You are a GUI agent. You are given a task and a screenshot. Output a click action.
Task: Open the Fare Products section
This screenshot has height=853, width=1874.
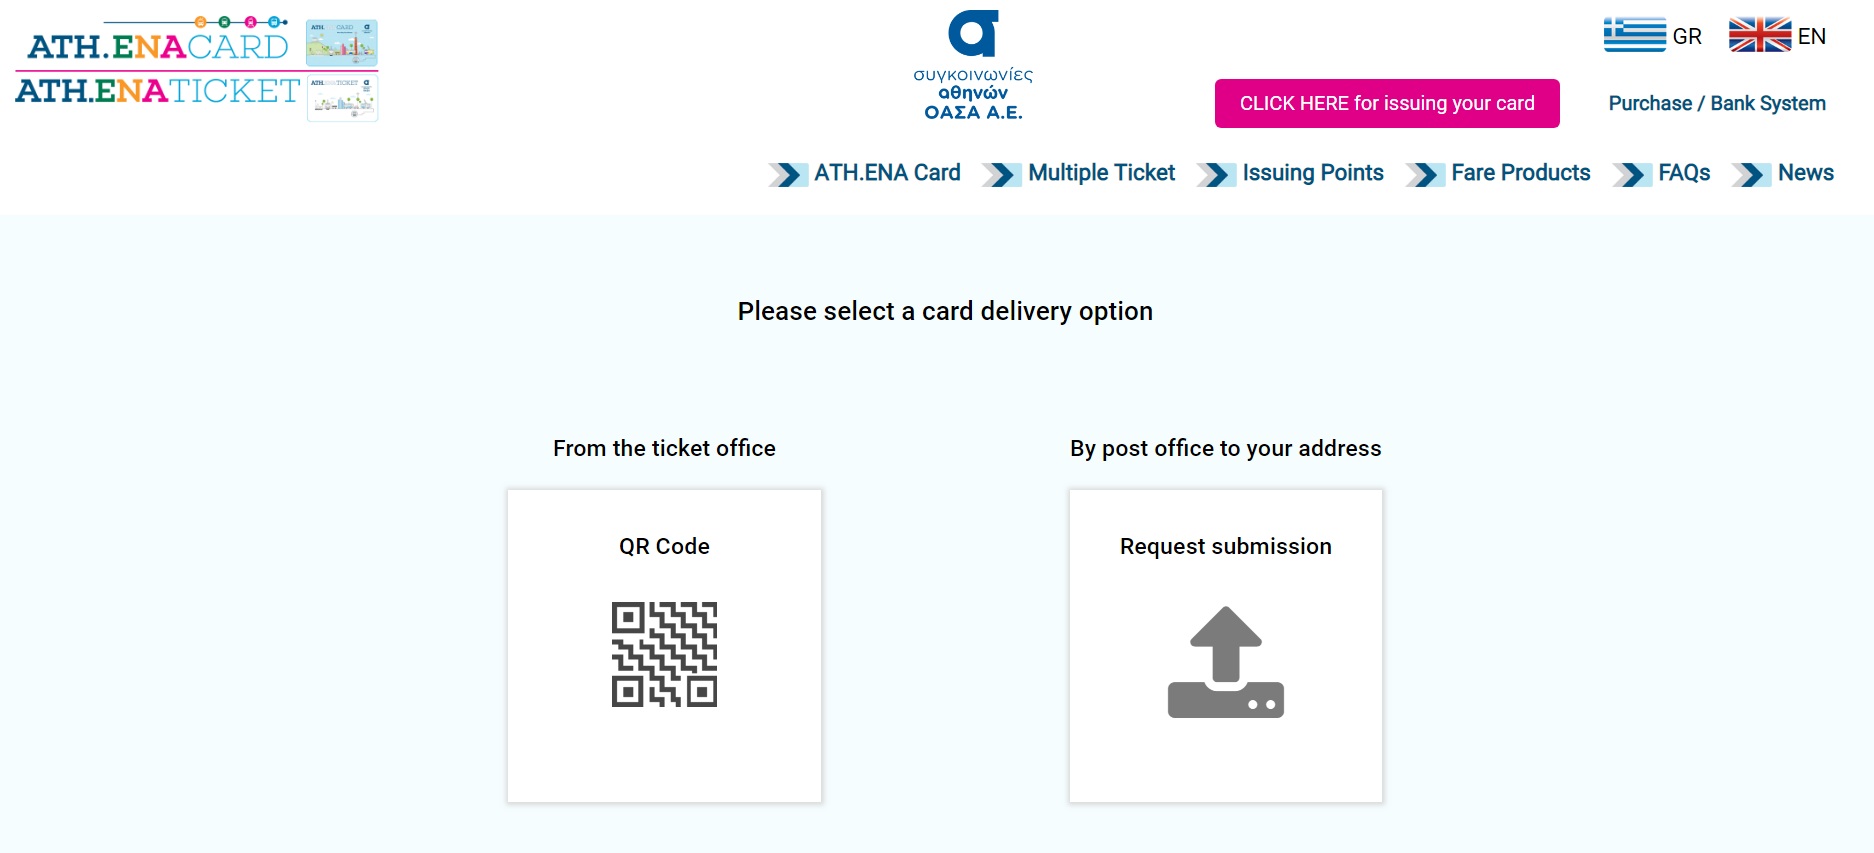(1521, 173)
